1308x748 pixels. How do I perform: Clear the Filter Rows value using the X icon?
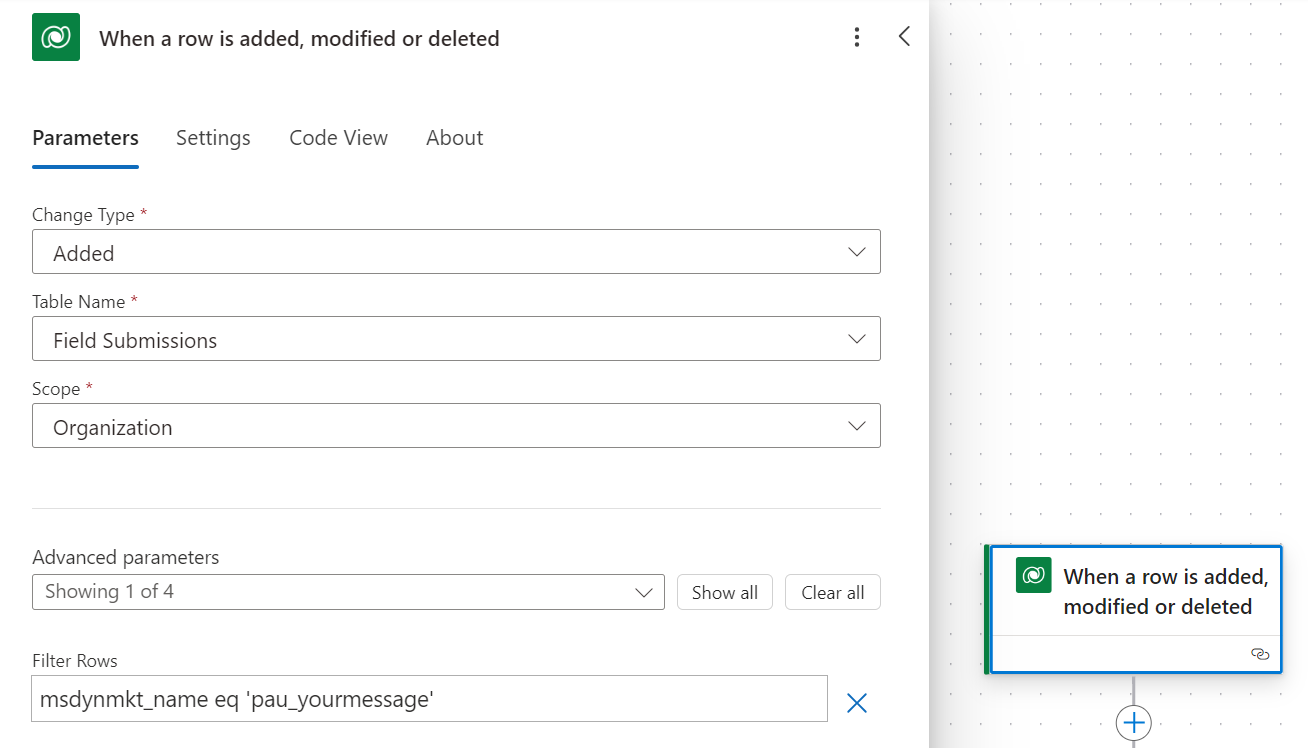click(x=856, y=702)
